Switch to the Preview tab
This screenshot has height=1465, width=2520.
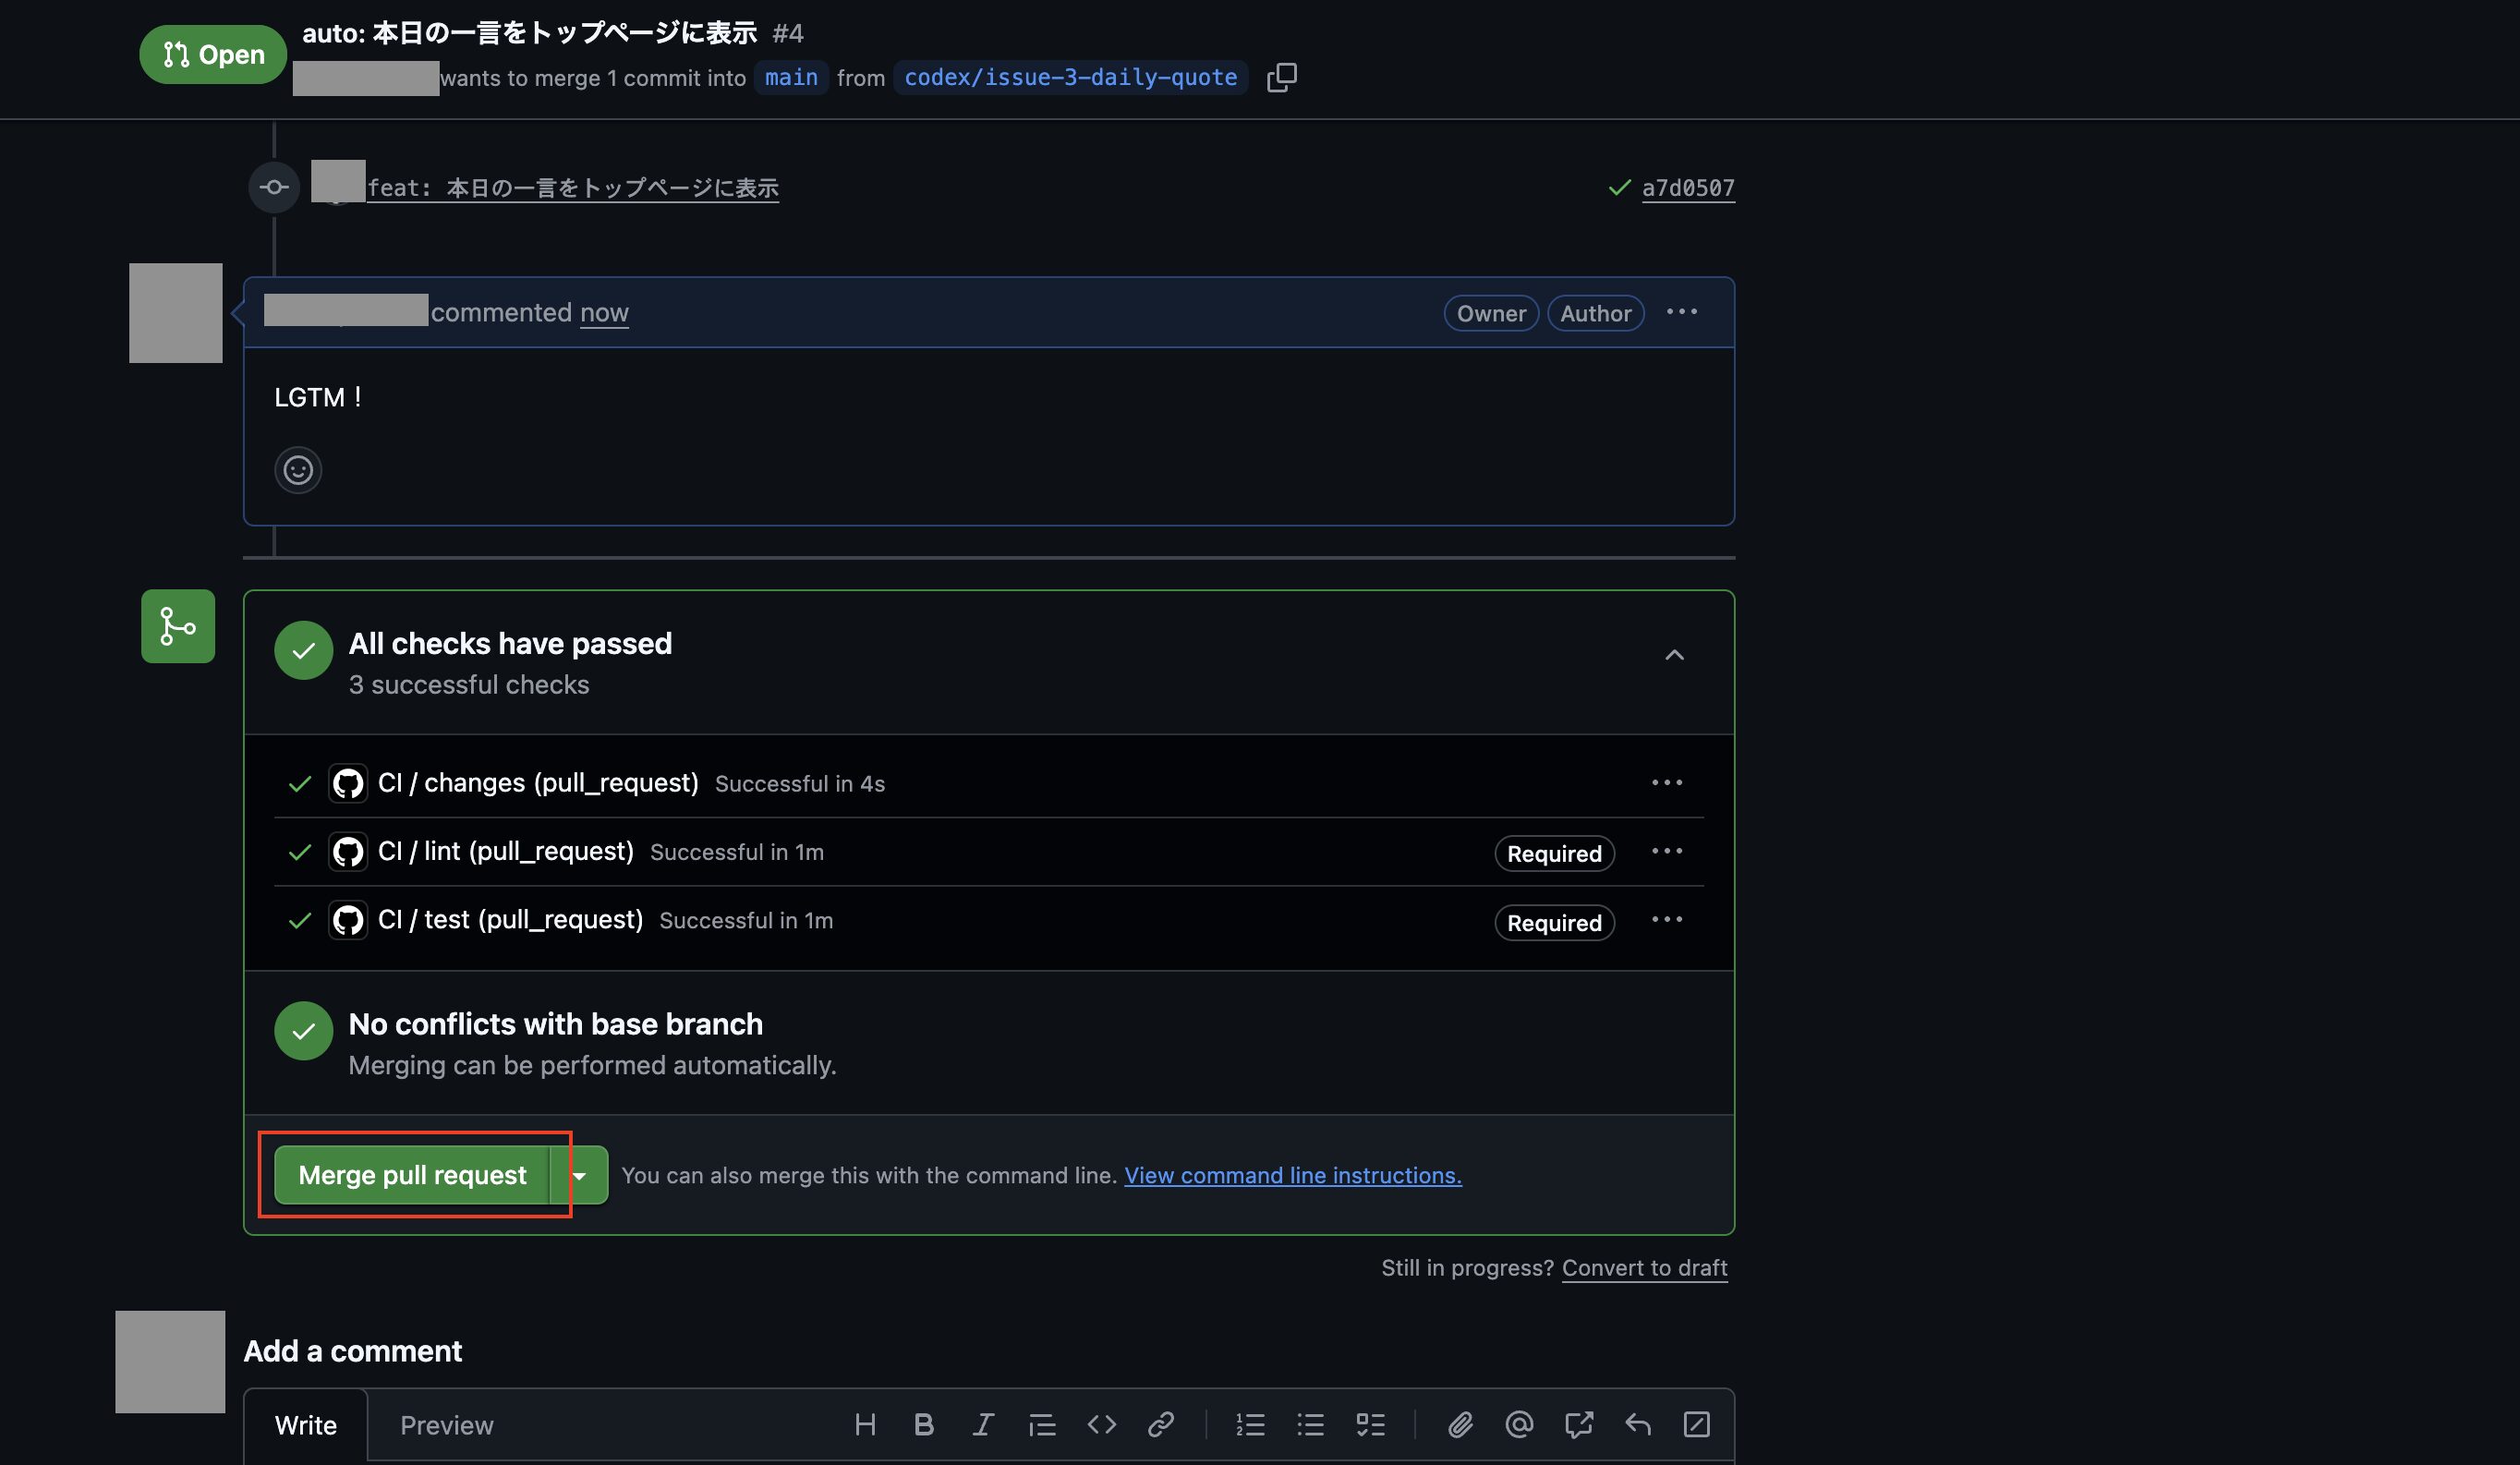click(x=446, y=1425)
